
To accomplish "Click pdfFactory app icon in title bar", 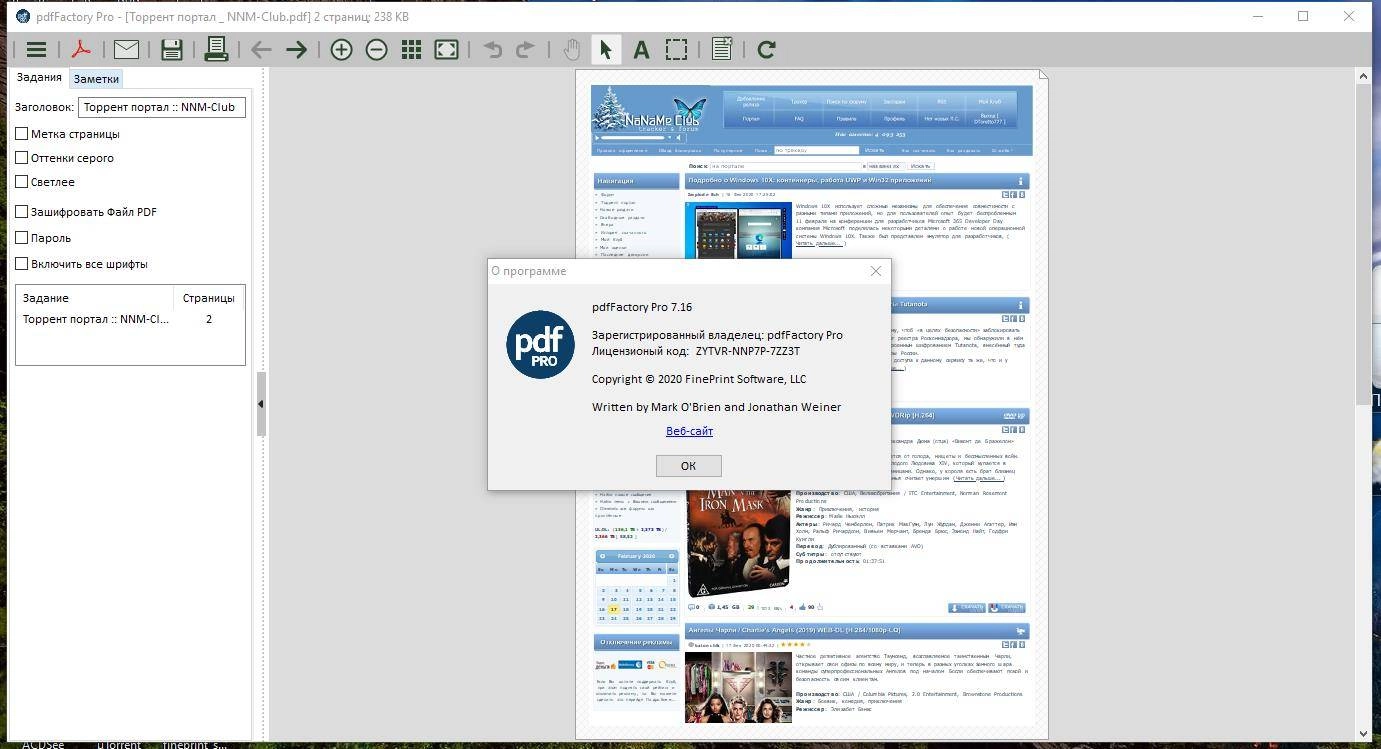I will (x=23, y=16).
